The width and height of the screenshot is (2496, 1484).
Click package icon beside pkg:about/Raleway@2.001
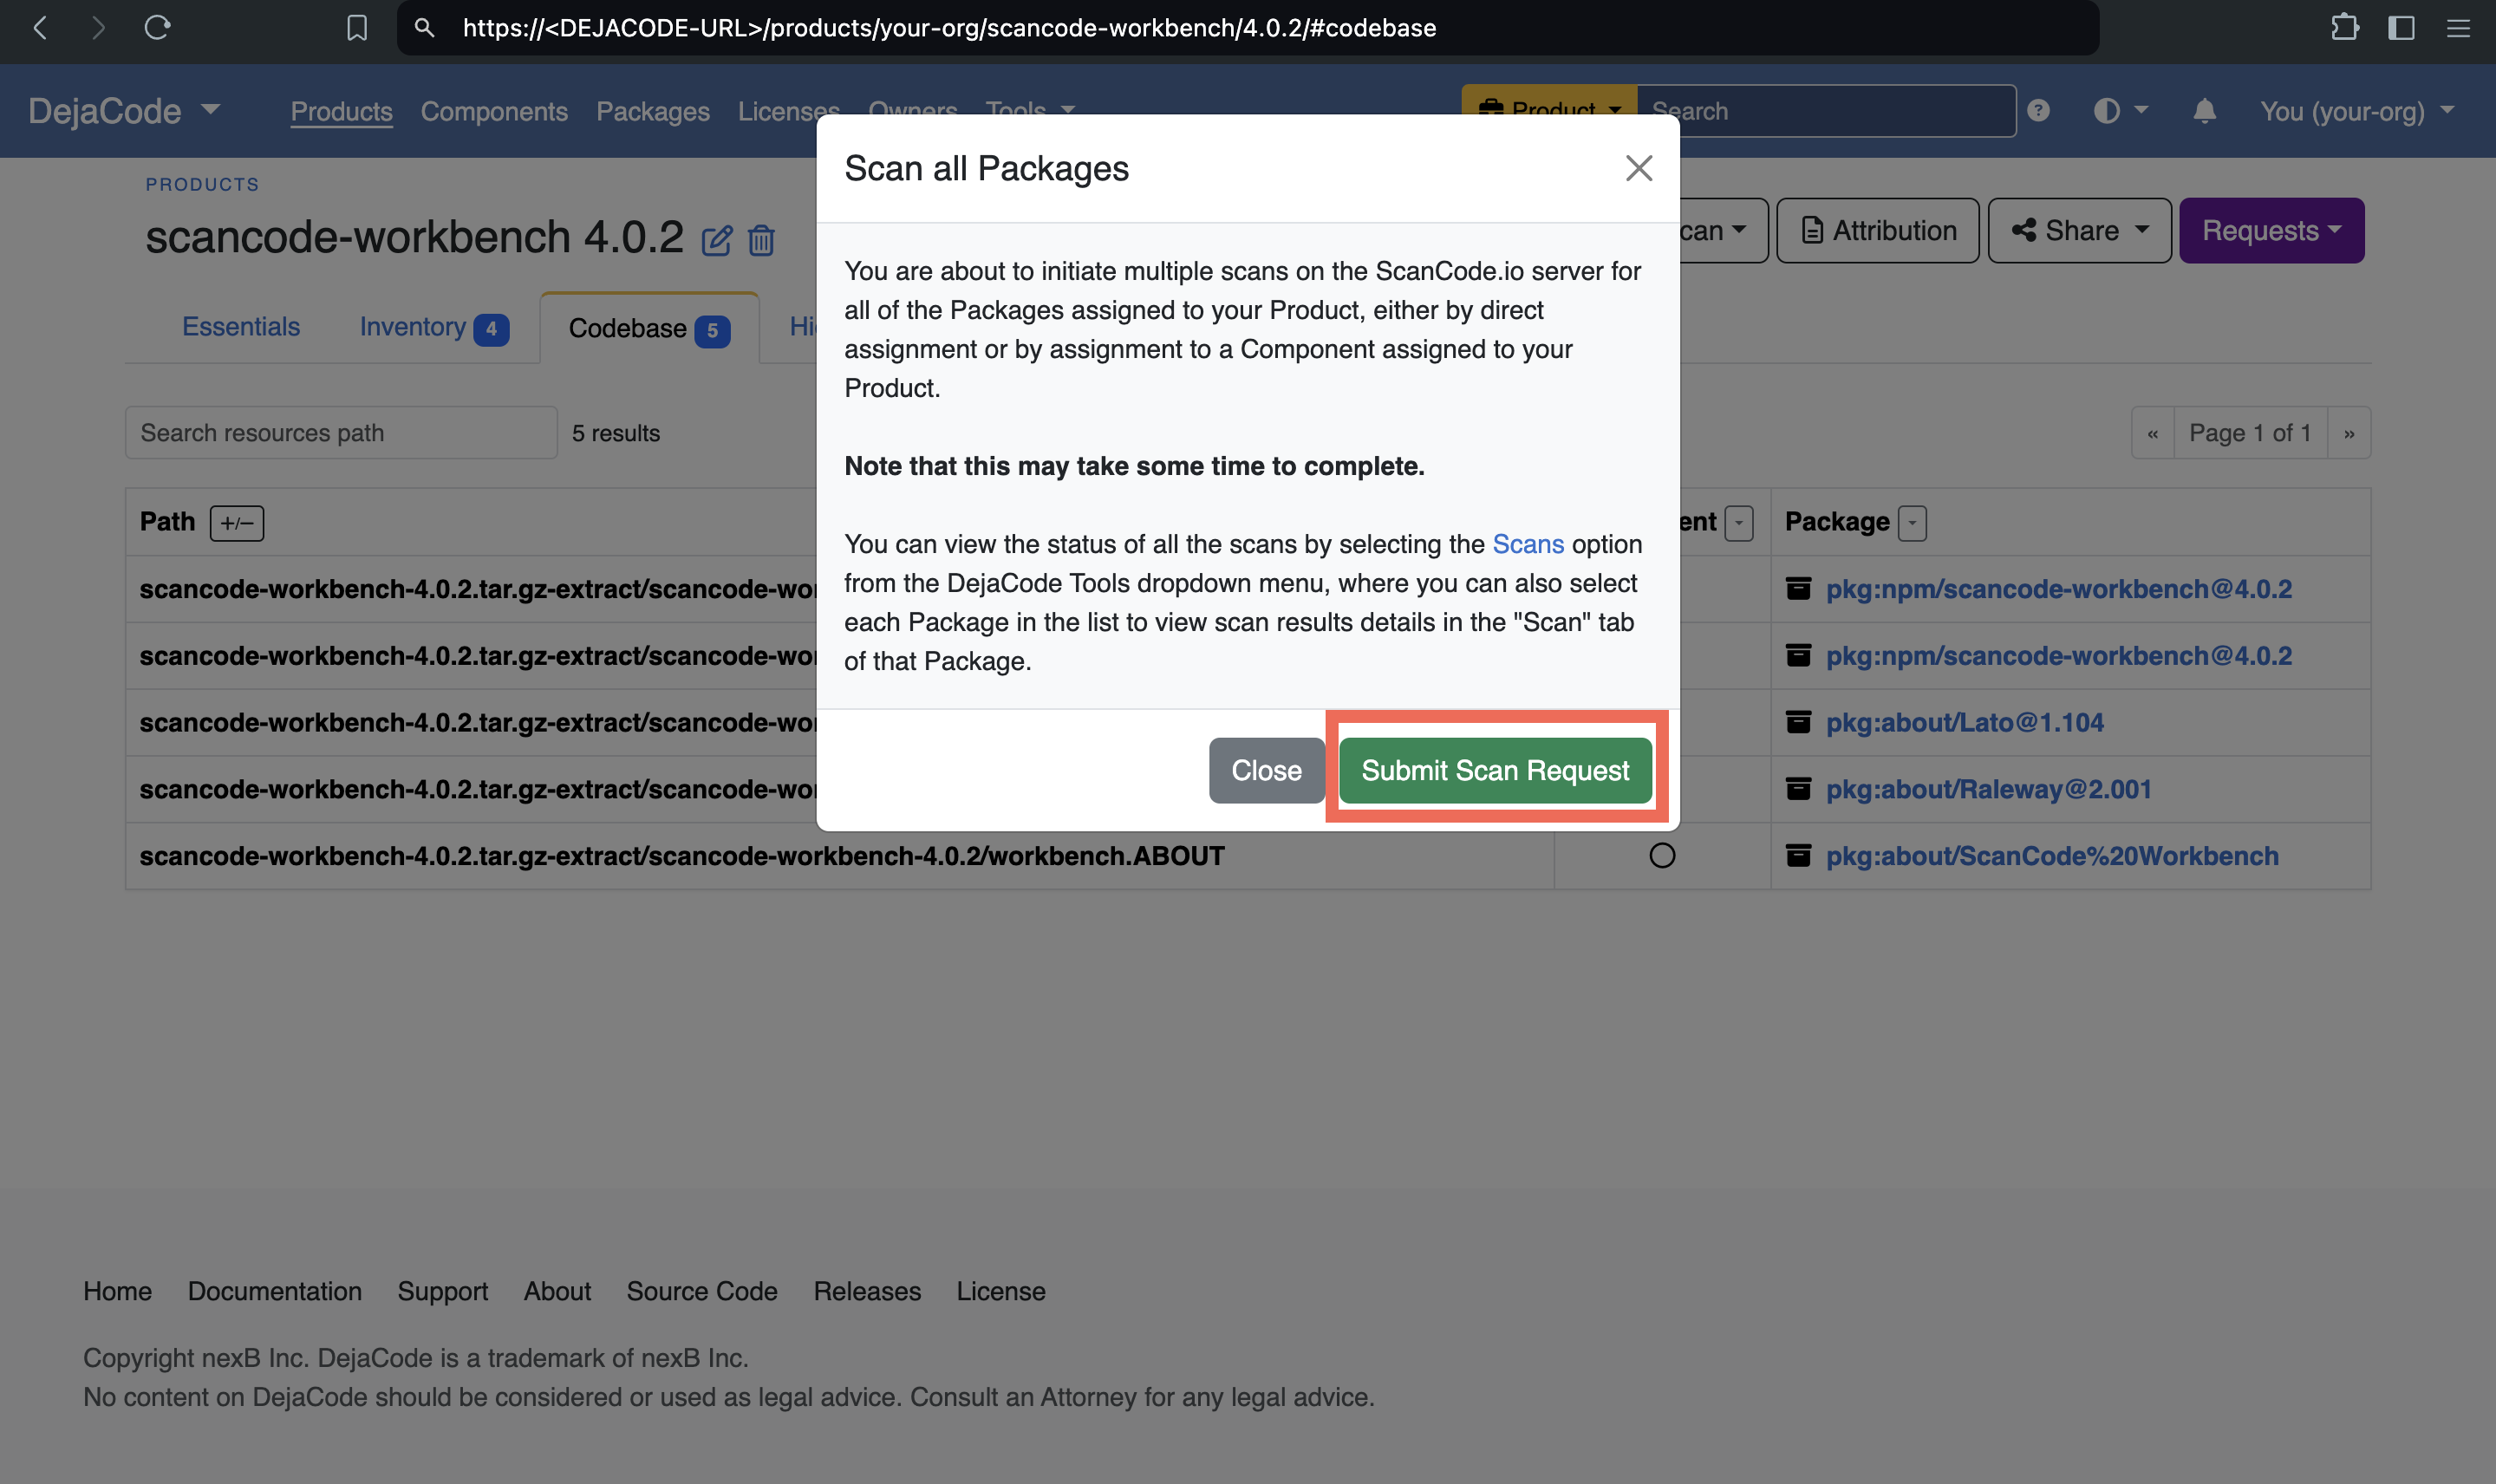pos(1798,789)
